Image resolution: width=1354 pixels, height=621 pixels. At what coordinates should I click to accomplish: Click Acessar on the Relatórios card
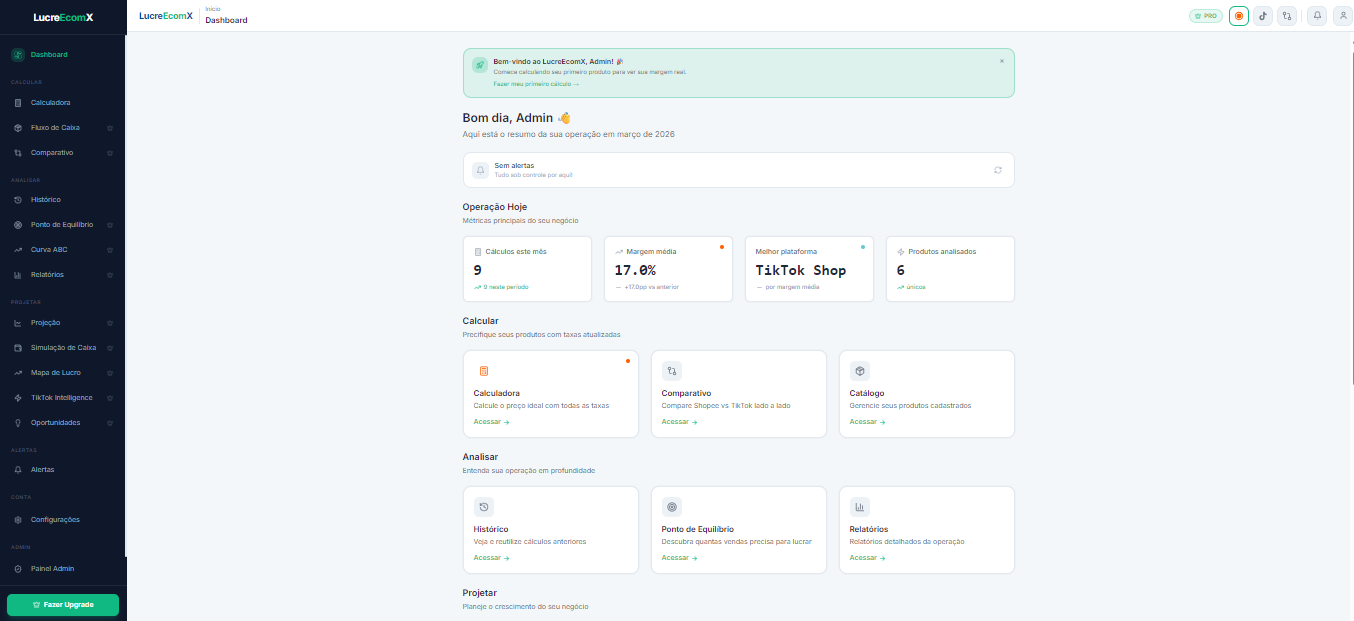pyautogui.click(x=867, y=558)
